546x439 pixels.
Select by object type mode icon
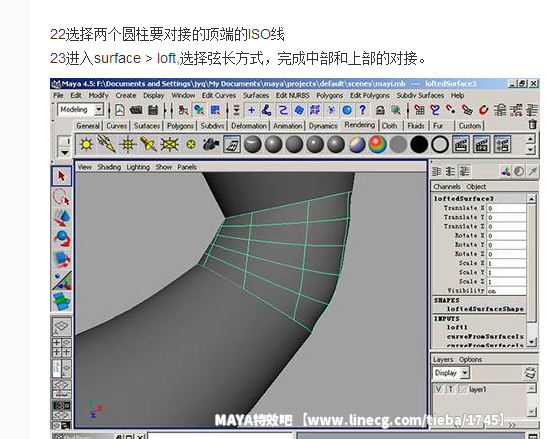click(x=199, y=110)
